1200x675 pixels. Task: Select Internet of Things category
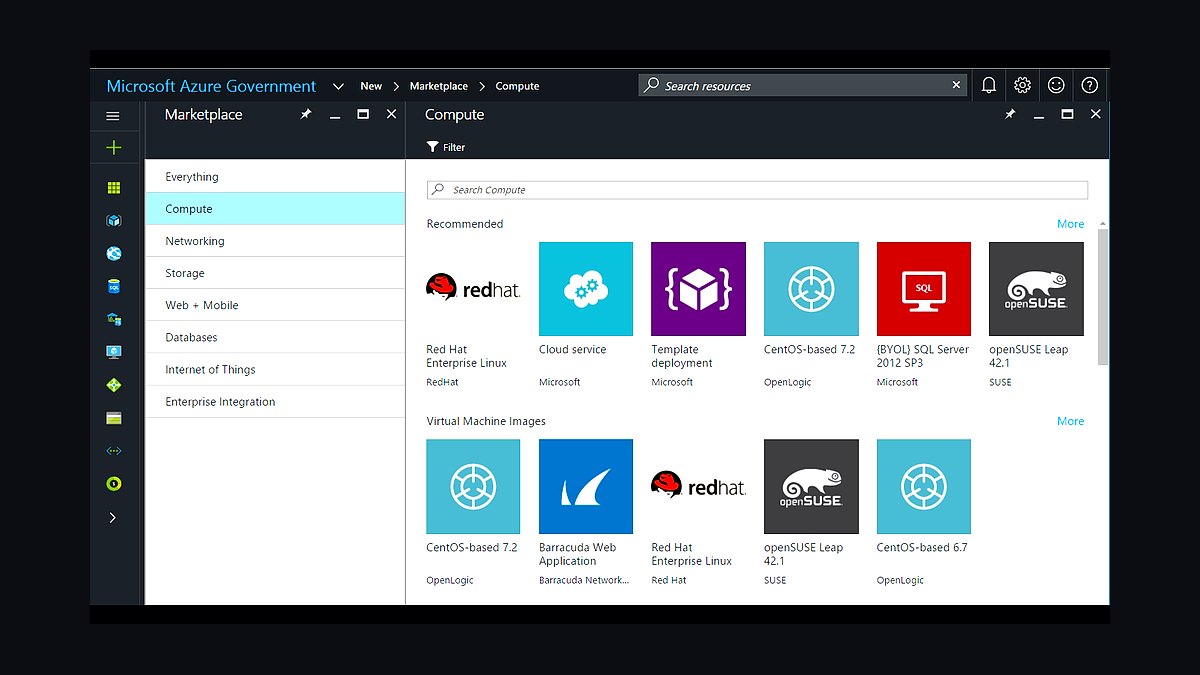(x=275, y=369)
